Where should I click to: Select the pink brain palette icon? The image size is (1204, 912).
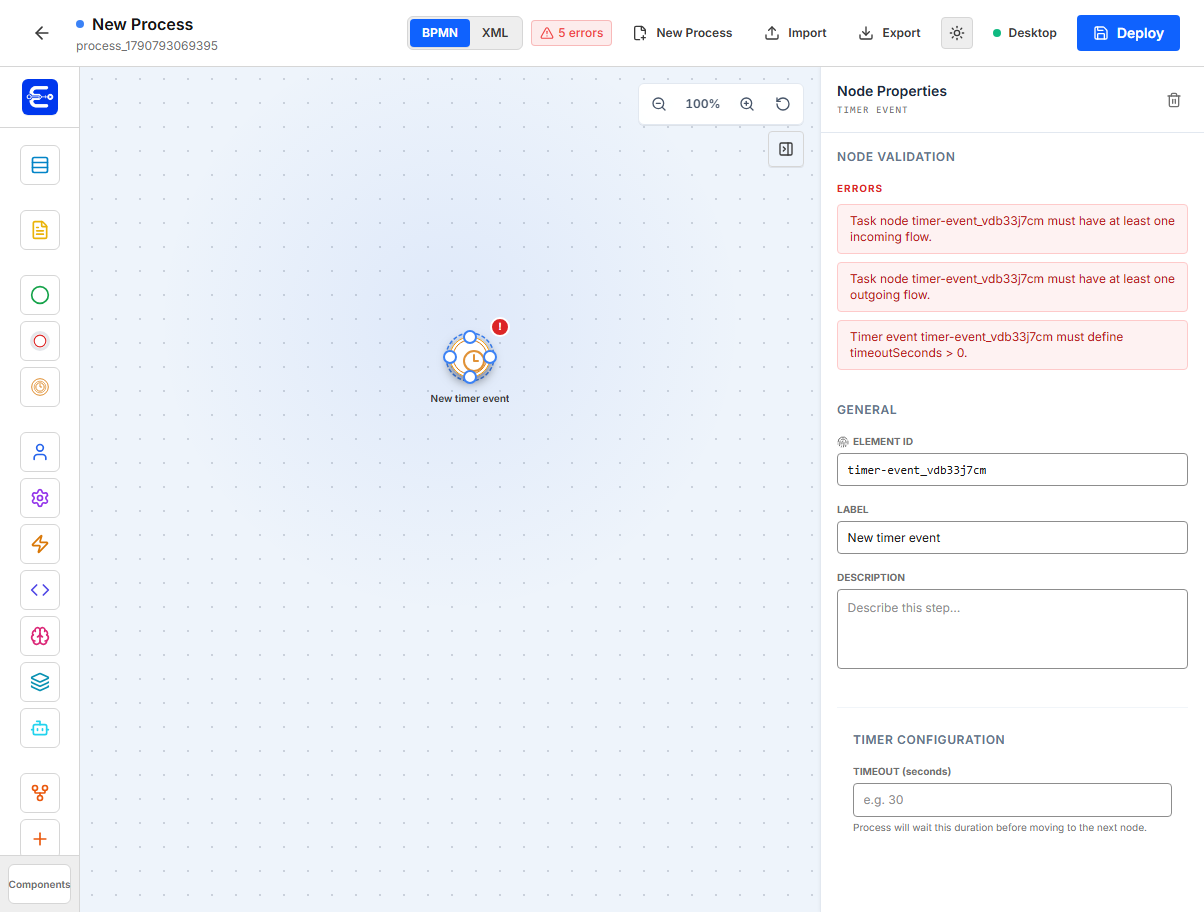(x=40, y=636)
